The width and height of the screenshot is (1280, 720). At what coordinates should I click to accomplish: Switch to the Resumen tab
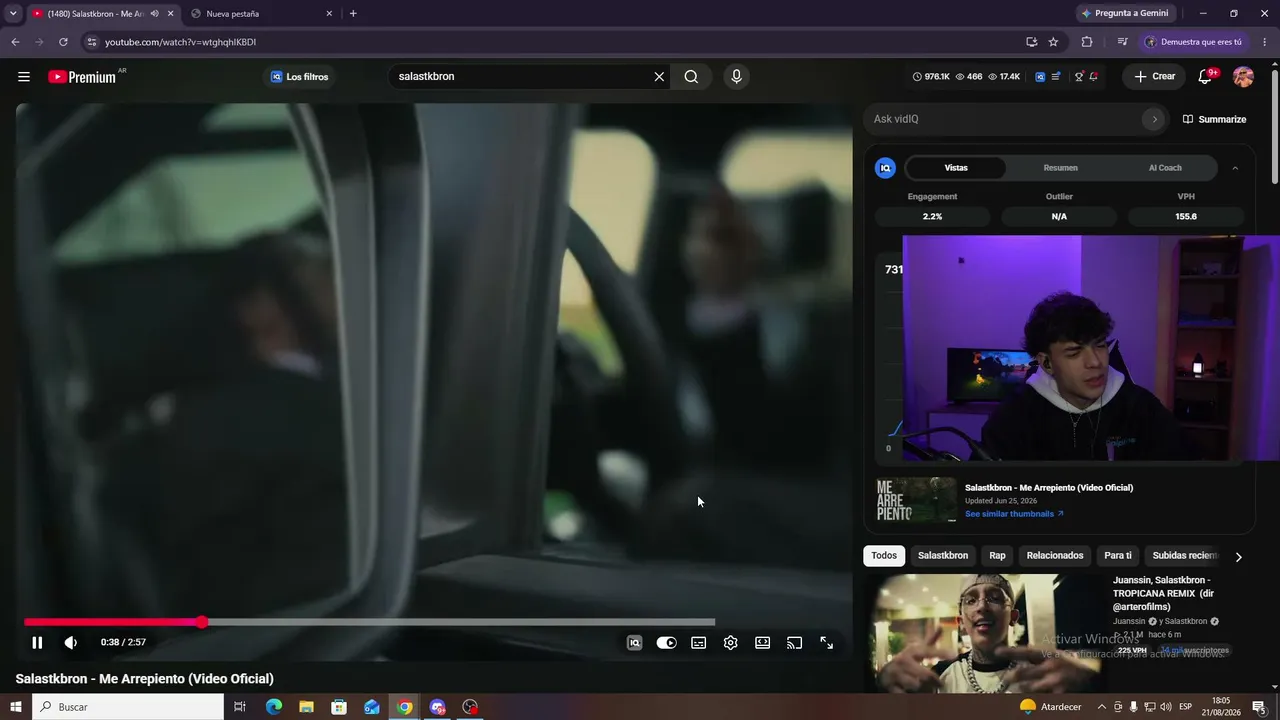pyautogui.click(x=1060, y=168)
